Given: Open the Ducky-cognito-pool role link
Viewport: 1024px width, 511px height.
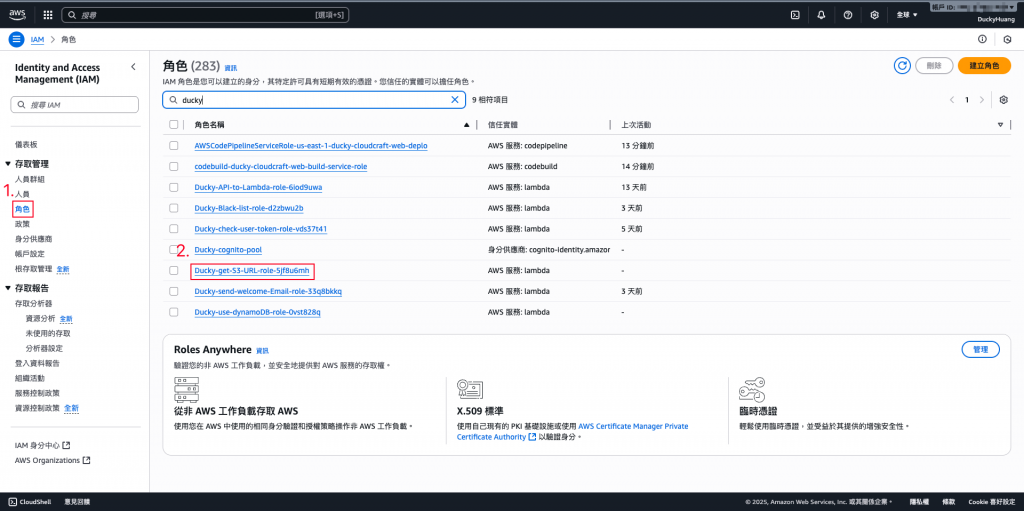Looking at the screenshot, I should pyautogui.click(x=229, y=250).
